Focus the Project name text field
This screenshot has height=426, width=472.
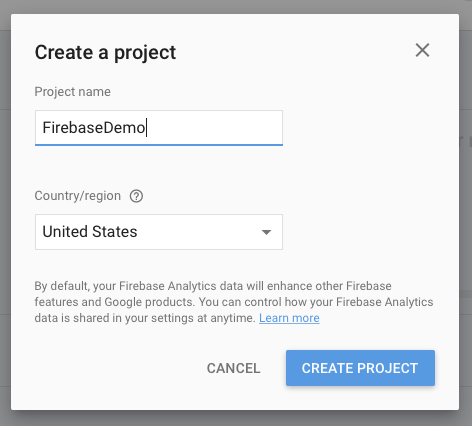coord(159,128)
